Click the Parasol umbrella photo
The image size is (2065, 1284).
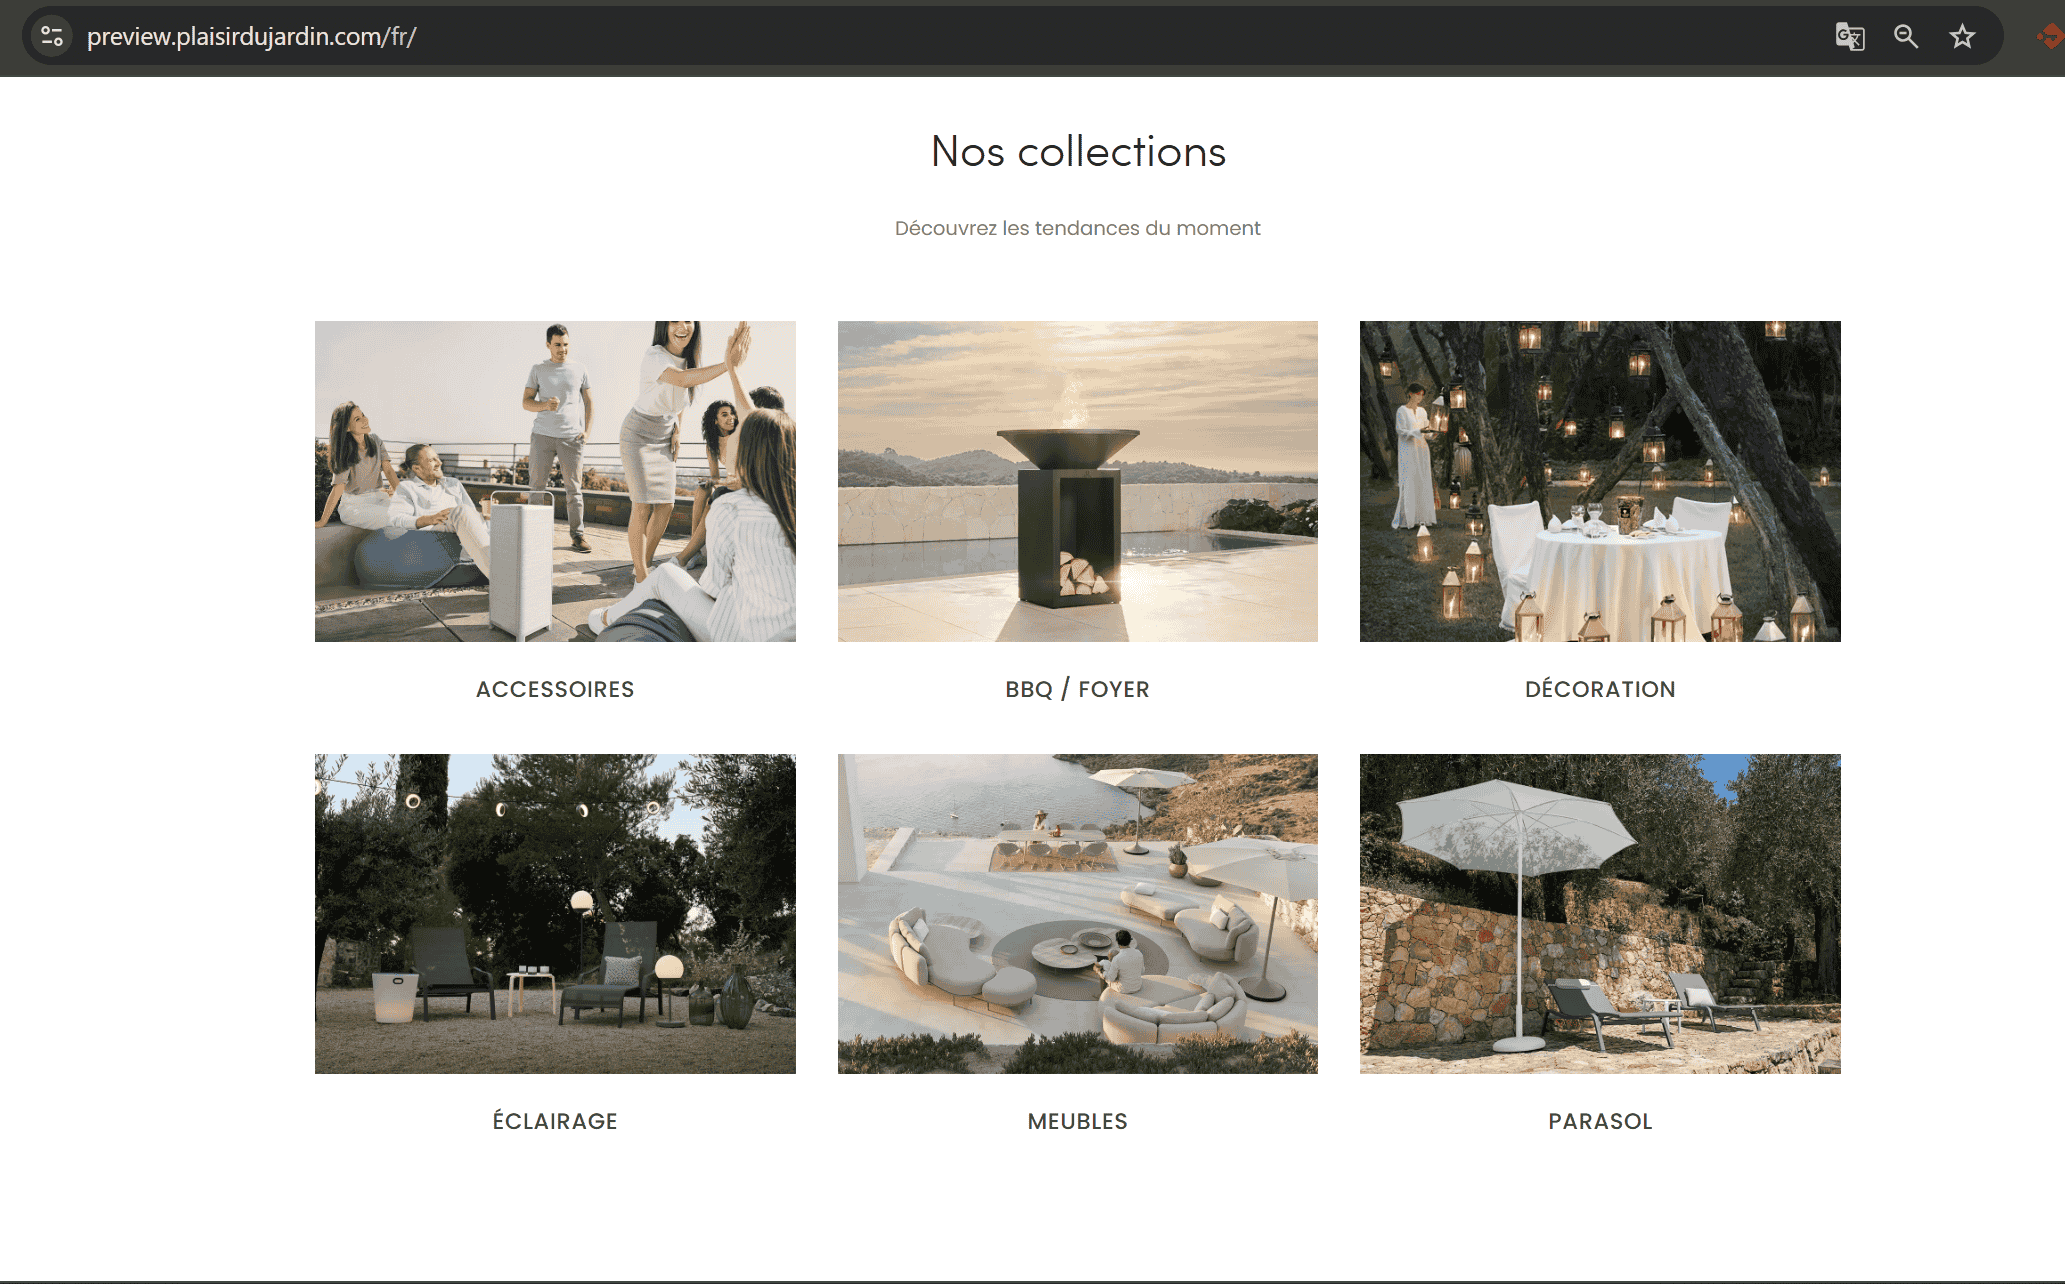(1599, 913)
